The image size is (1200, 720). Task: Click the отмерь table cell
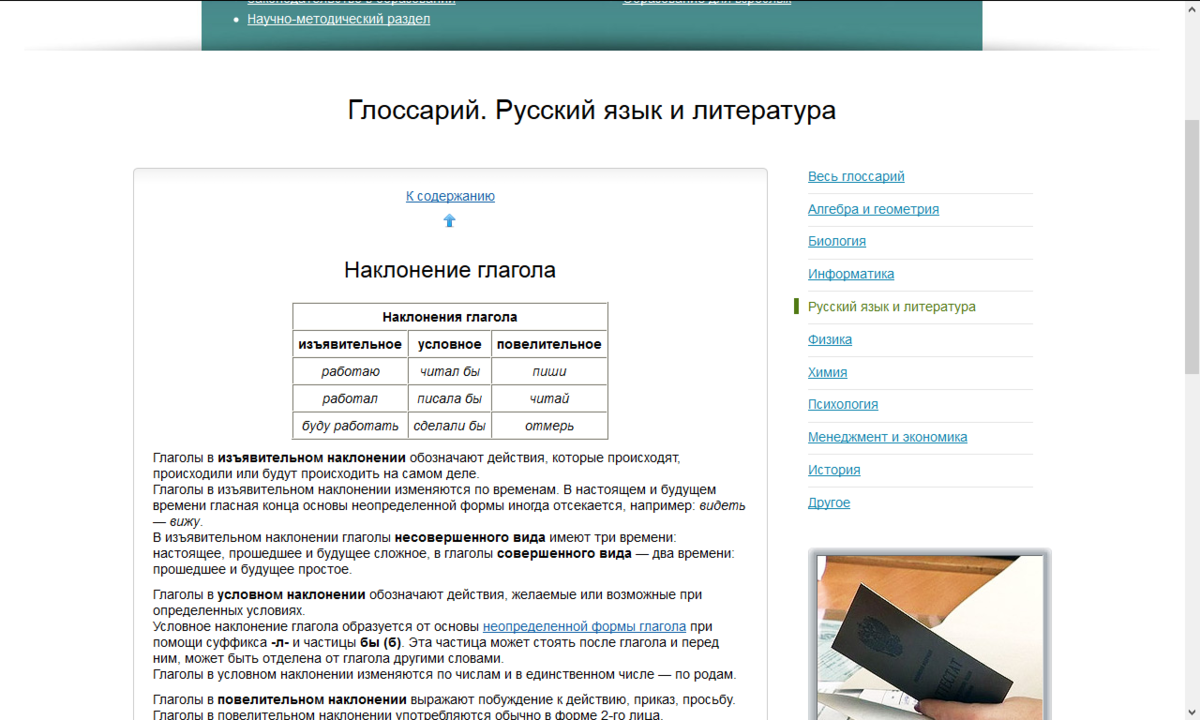pyautogui.click(x=549, y=425)
